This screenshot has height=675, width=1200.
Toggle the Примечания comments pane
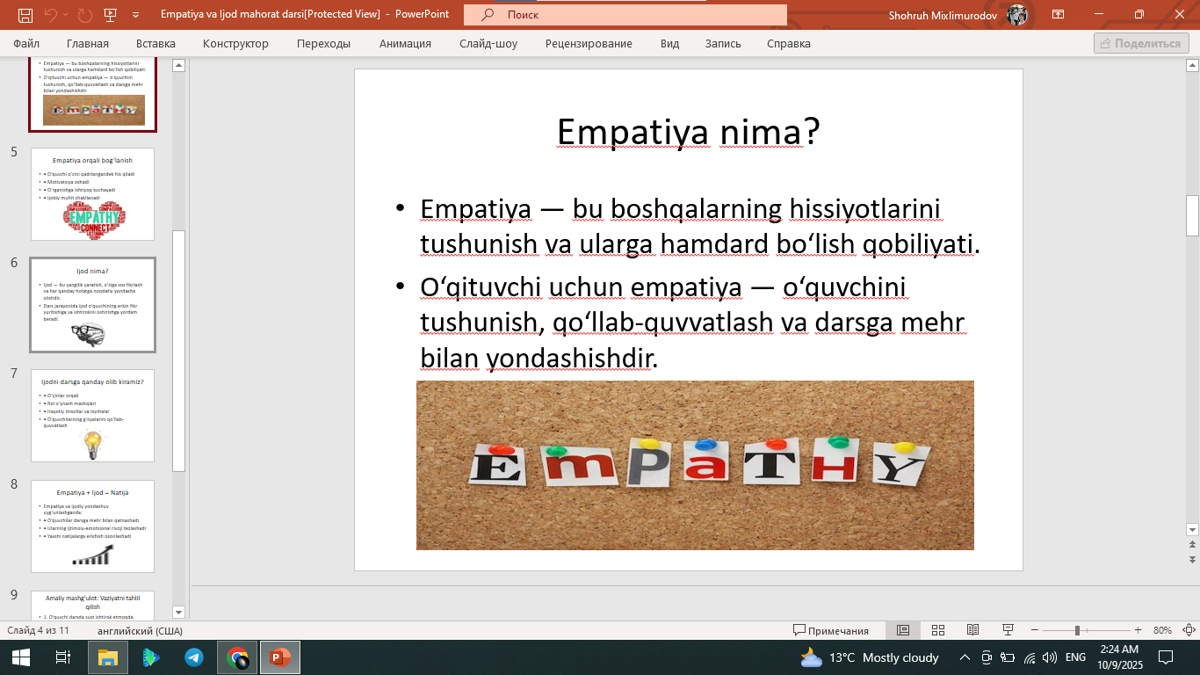point(831,630)
